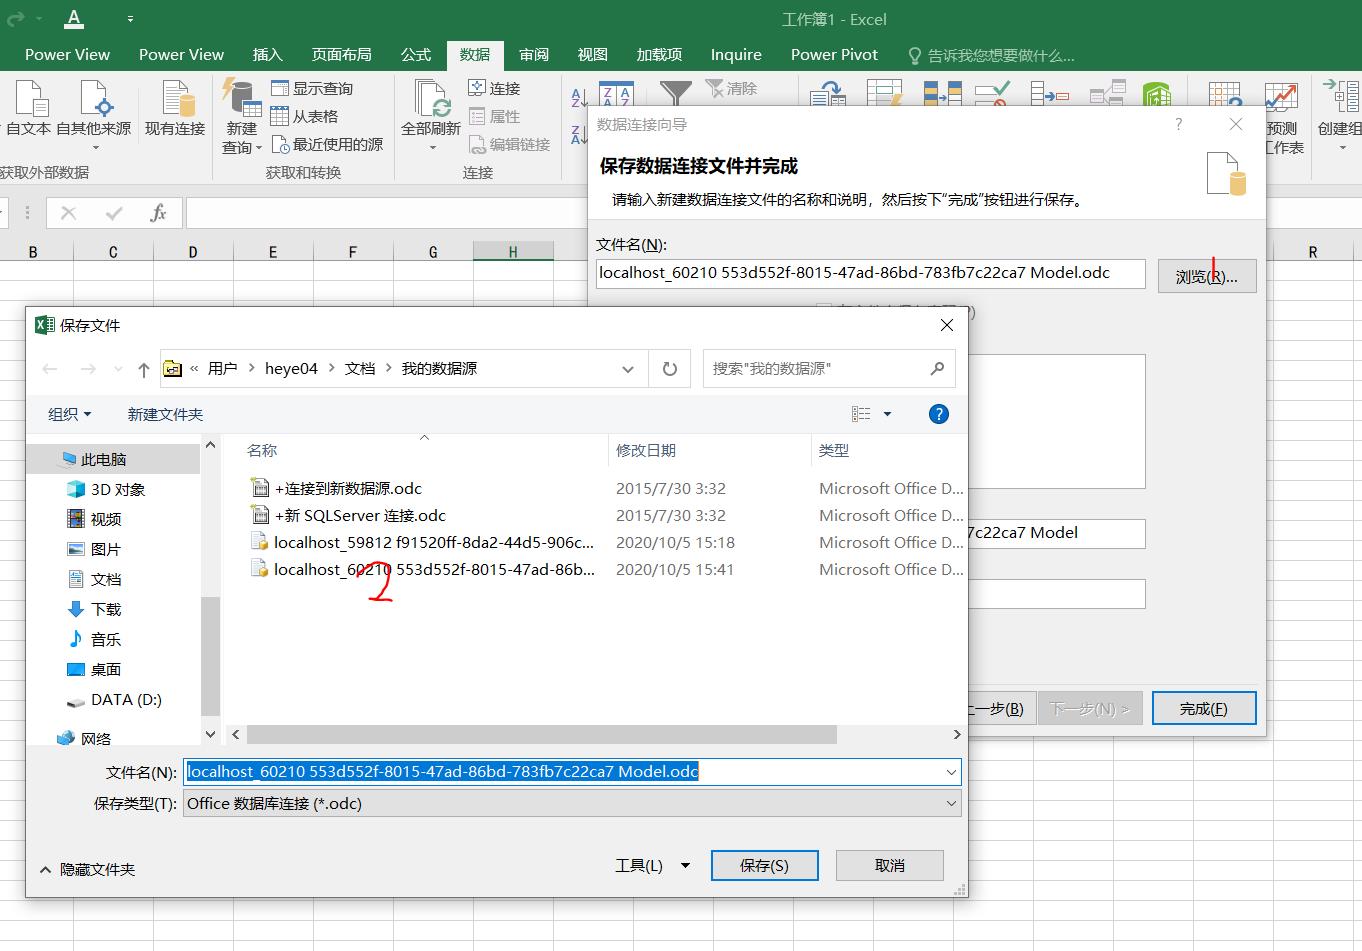The height and width of the screenshot is (951, 1362).
Task: Open Recent Sources (最近使用的源)
Action: pos(328,144)
